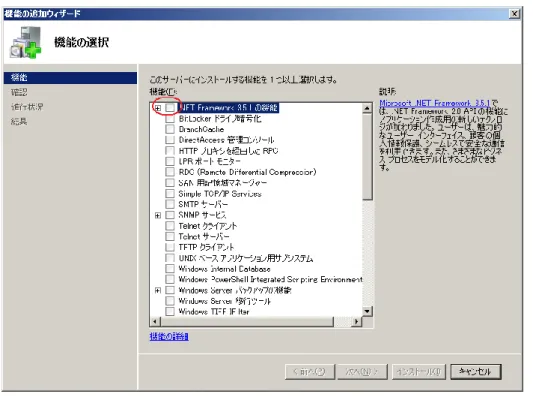Viewport: 533px width, 397px height.
Task: Select the Simple TCP/IP Services row text
Action: pyautogui.click(x=220, y=194)
